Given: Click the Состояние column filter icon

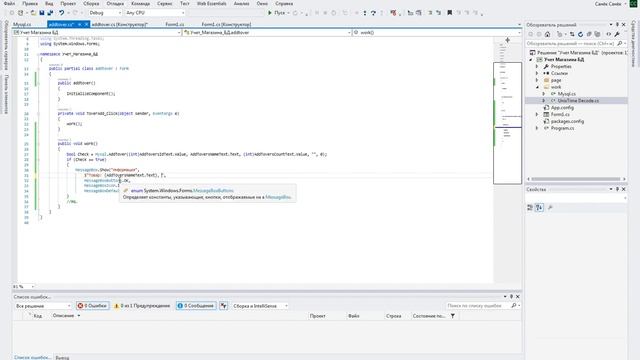Looking at the screenshot, I should (453, 316).
